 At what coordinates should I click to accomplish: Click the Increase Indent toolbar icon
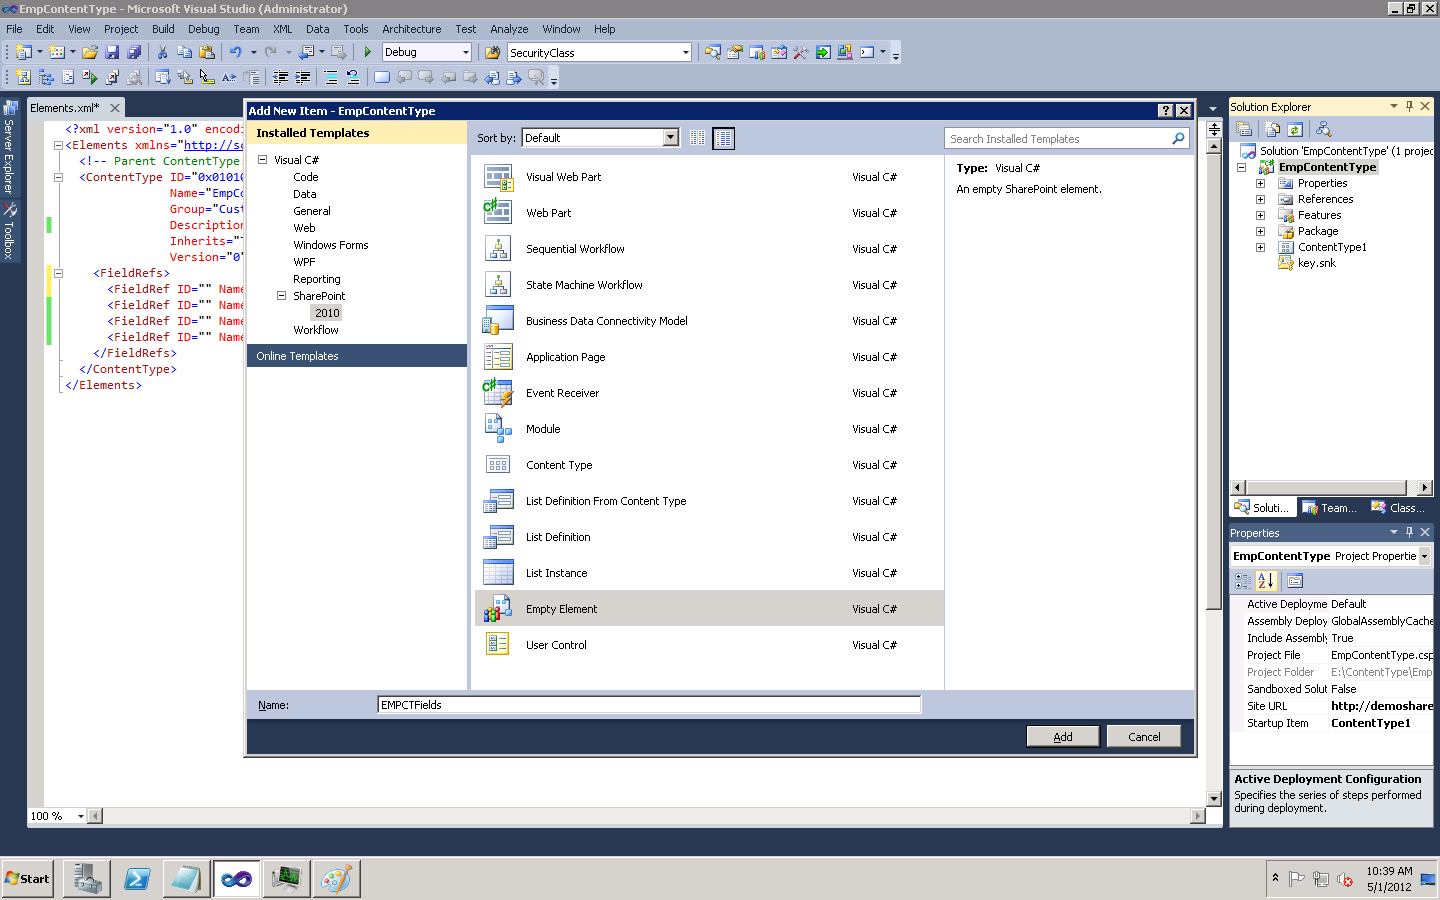302,77
